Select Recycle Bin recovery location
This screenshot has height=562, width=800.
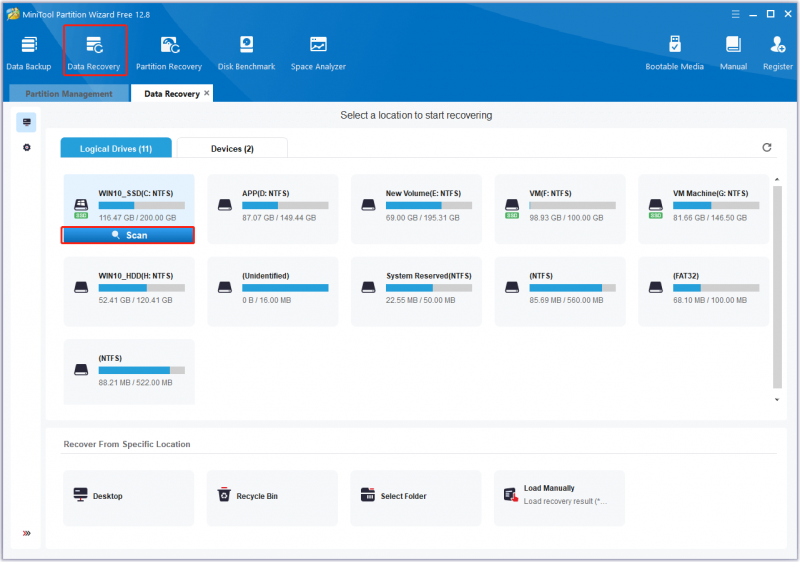[272, 497]
